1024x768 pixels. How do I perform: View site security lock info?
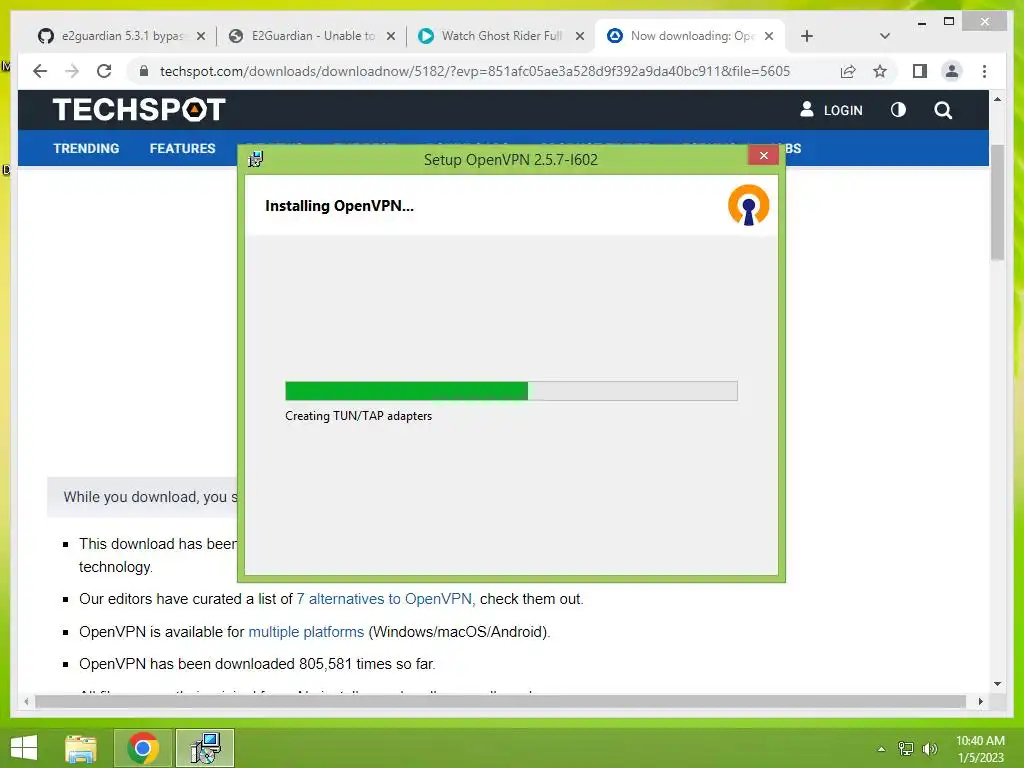pos(144,71)
